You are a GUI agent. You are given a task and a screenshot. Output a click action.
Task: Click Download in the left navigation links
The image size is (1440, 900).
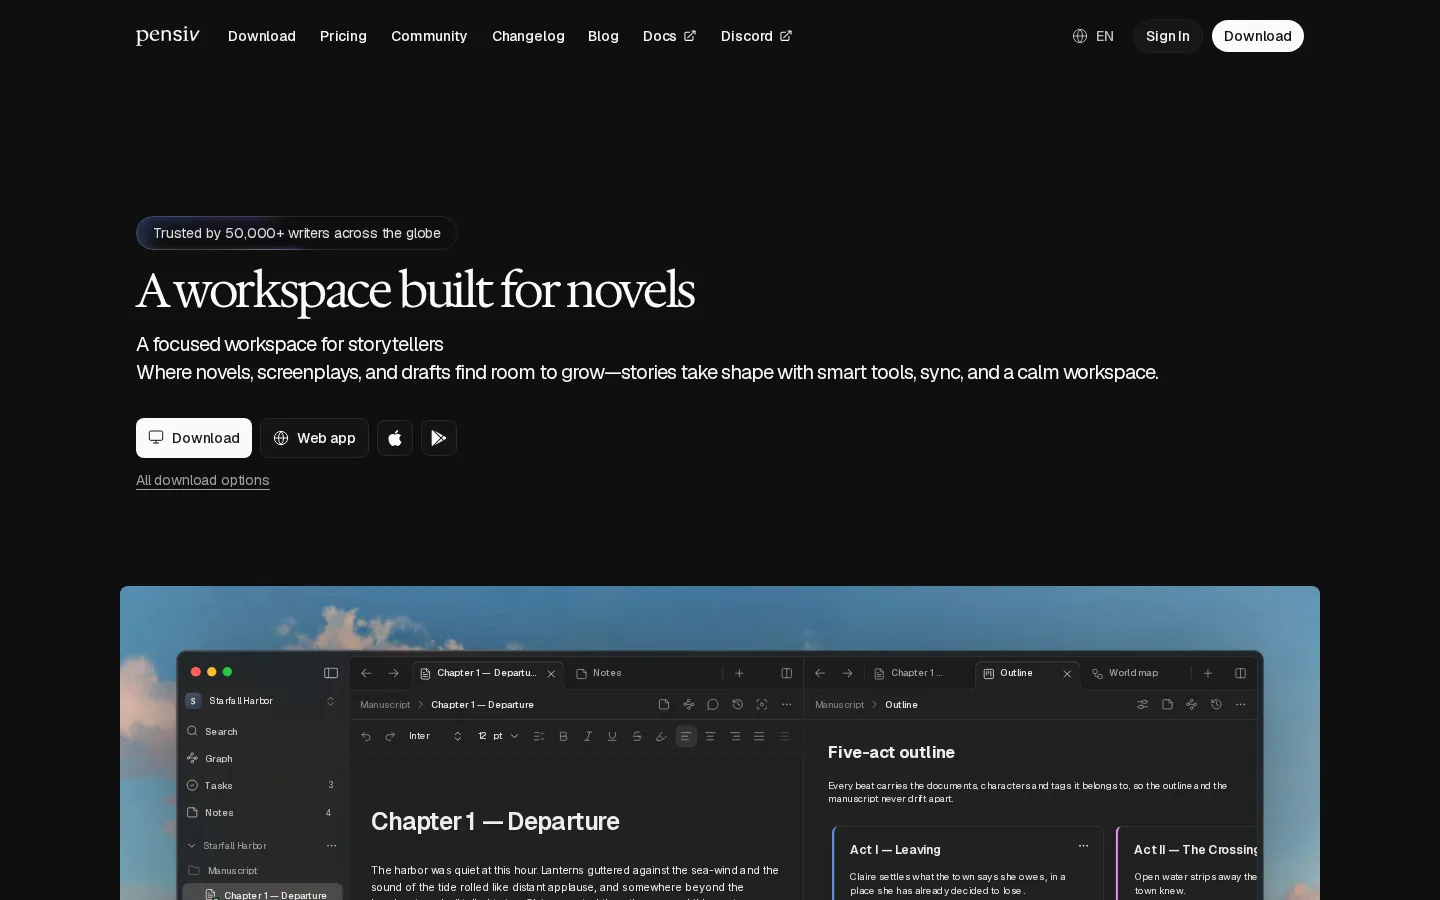[262, 36]
